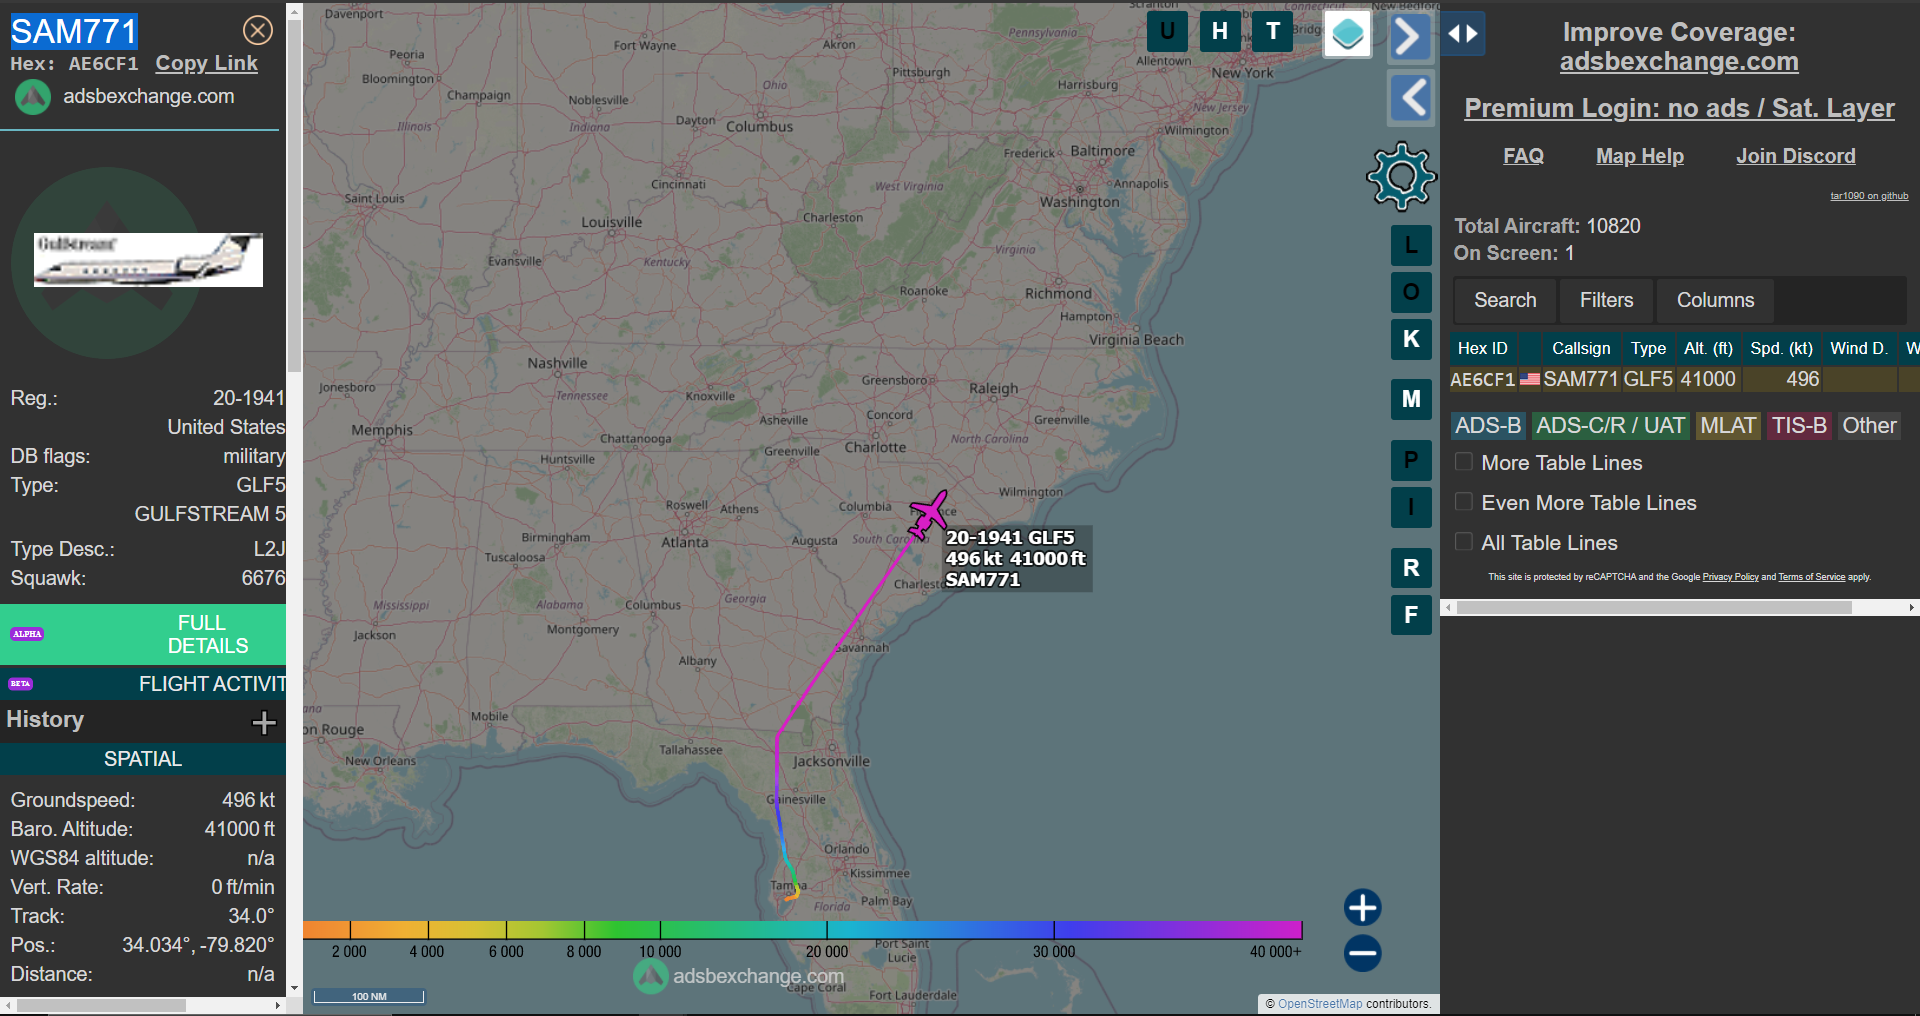Toggle the Other source filter
Image resolution: width=1920 pixels, height=1016 pixels.
tap(1869, 426)
